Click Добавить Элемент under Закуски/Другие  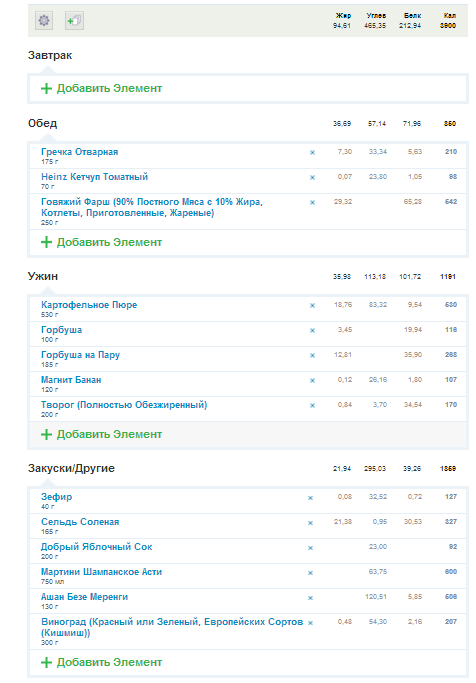[101, 662]
